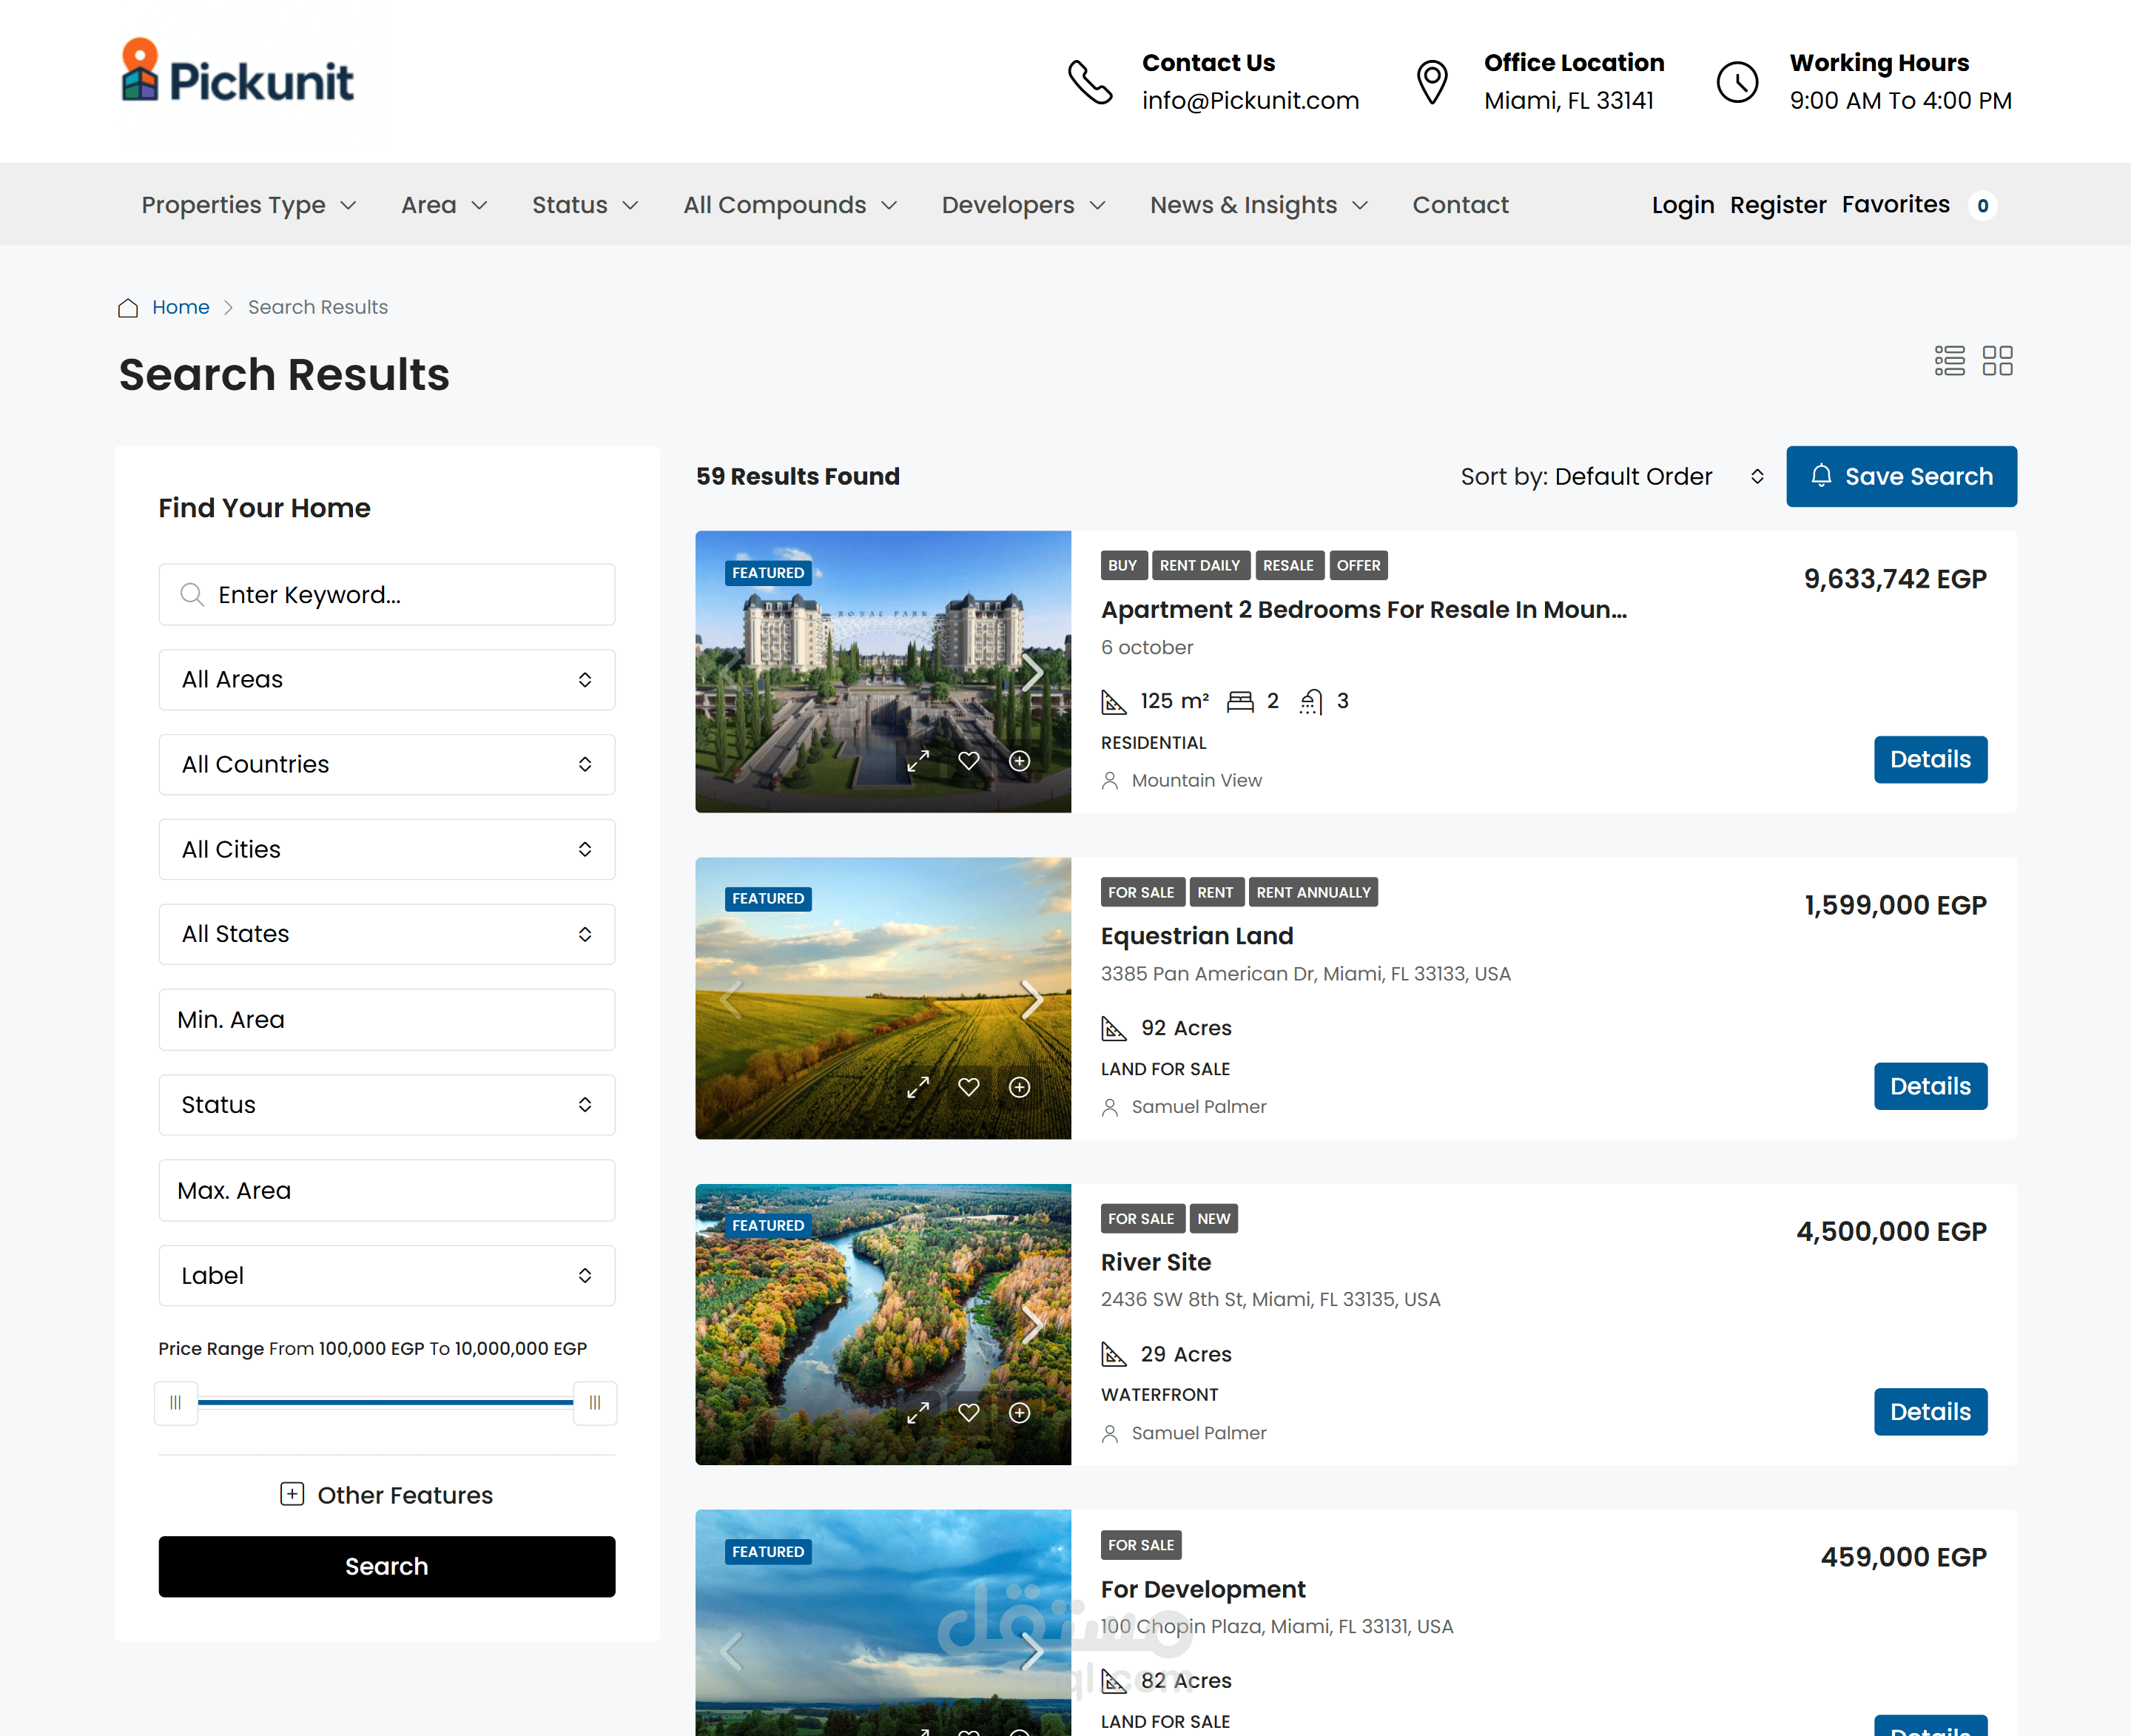Click the Save Search button

coord(1900,477)
